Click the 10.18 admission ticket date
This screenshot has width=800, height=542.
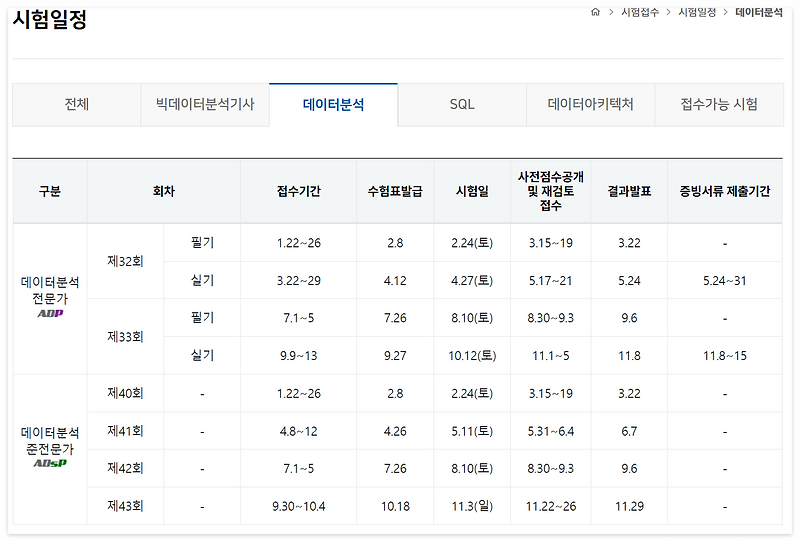(395, 506)
